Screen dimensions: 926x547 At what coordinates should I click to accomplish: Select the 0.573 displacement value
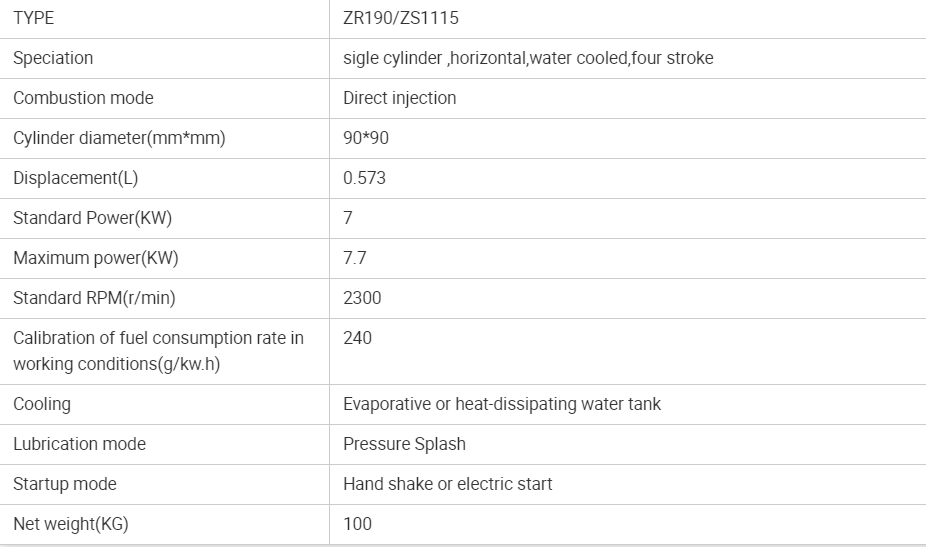pos(364,178)
